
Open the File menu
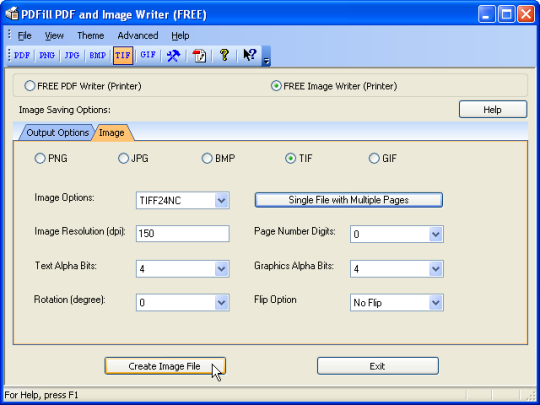click(24, 35)
